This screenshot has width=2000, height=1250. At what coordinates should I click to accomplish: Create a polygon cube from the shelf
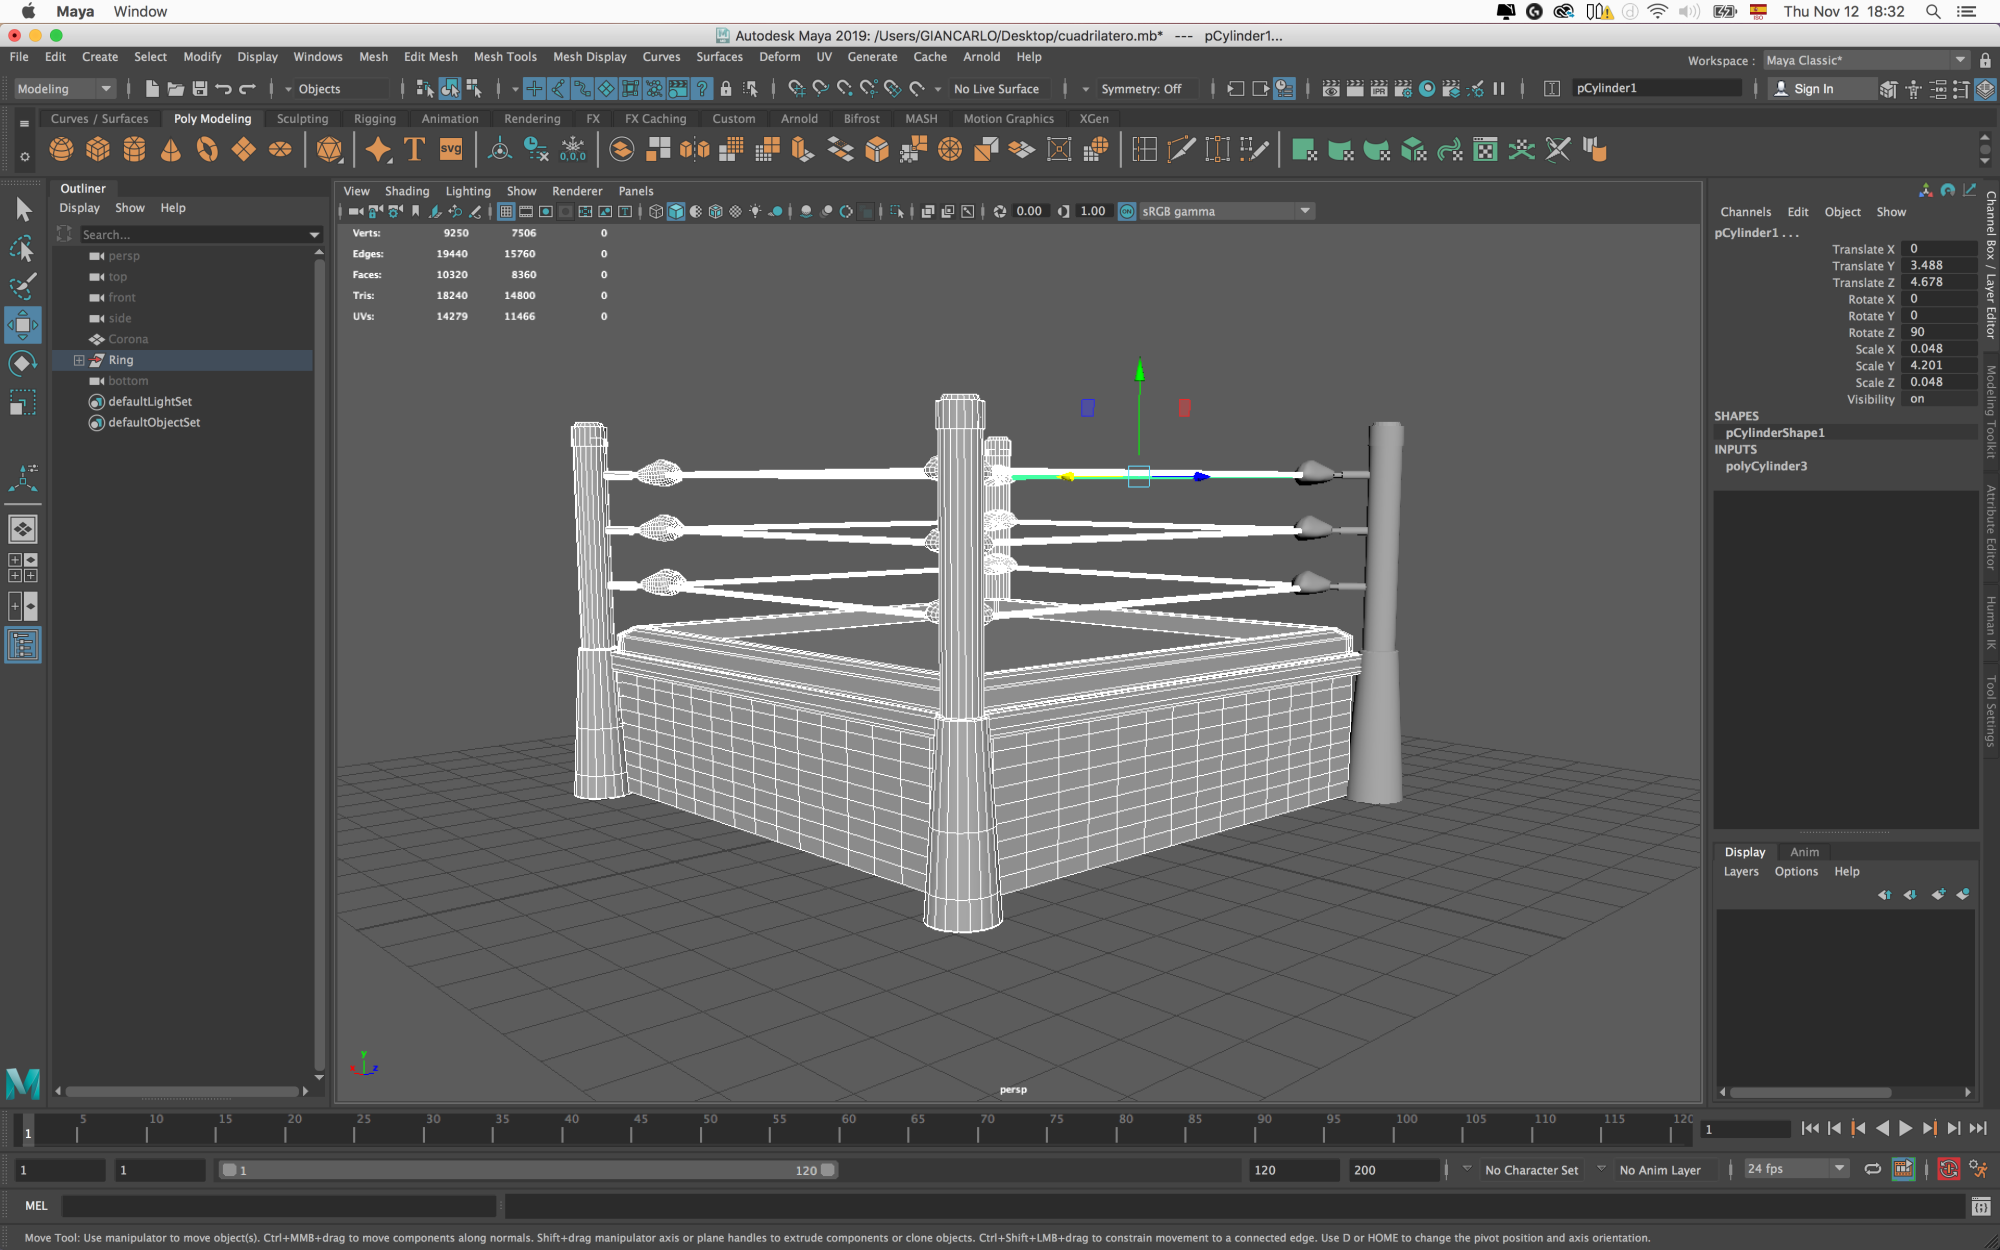[98, 150]
